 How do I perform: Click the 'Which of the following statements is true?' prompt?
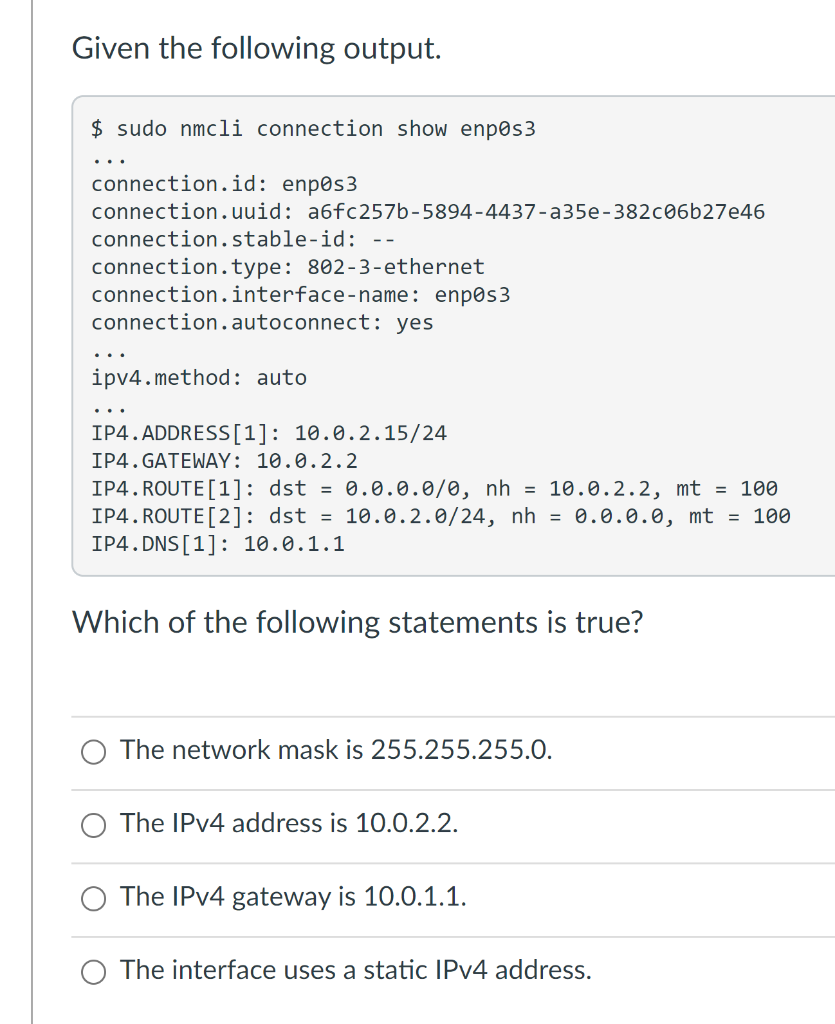358,622
